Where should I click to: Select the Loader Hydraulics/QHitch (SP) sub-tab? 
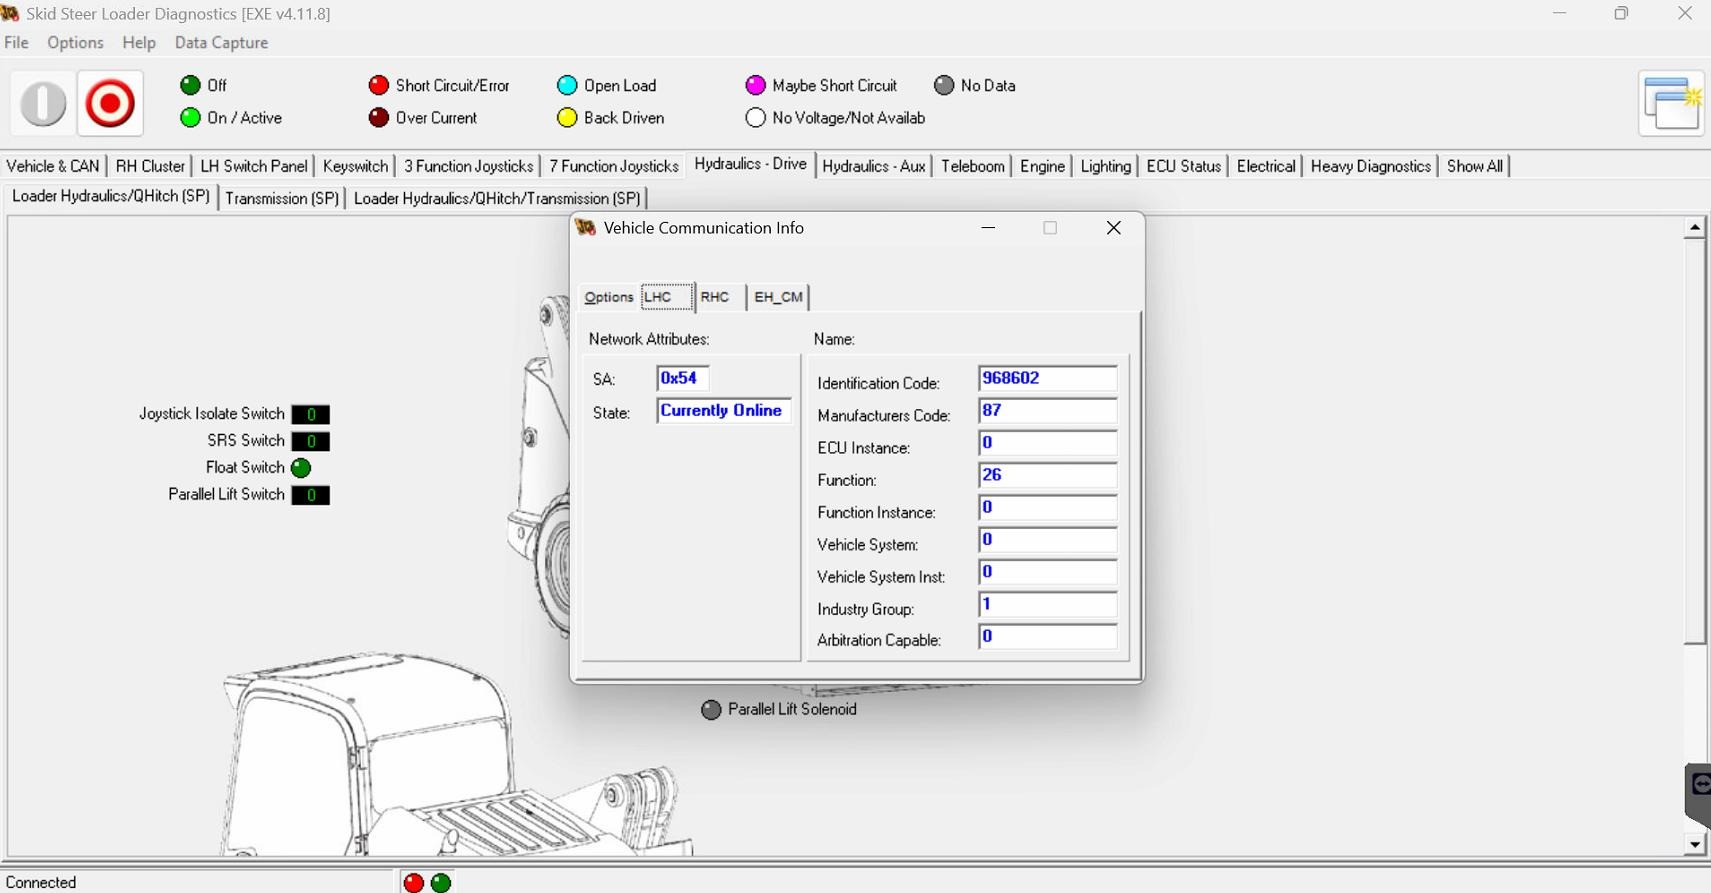click(x=111, y=196)
